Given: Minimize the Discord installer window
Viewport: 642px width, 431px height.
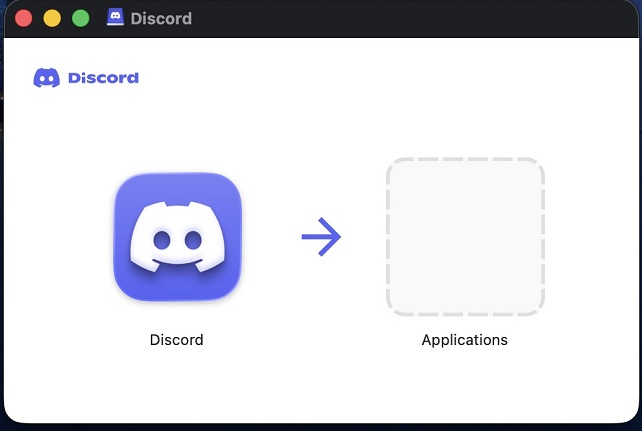Looking at the screenshot, I should [x=52, y=18].
